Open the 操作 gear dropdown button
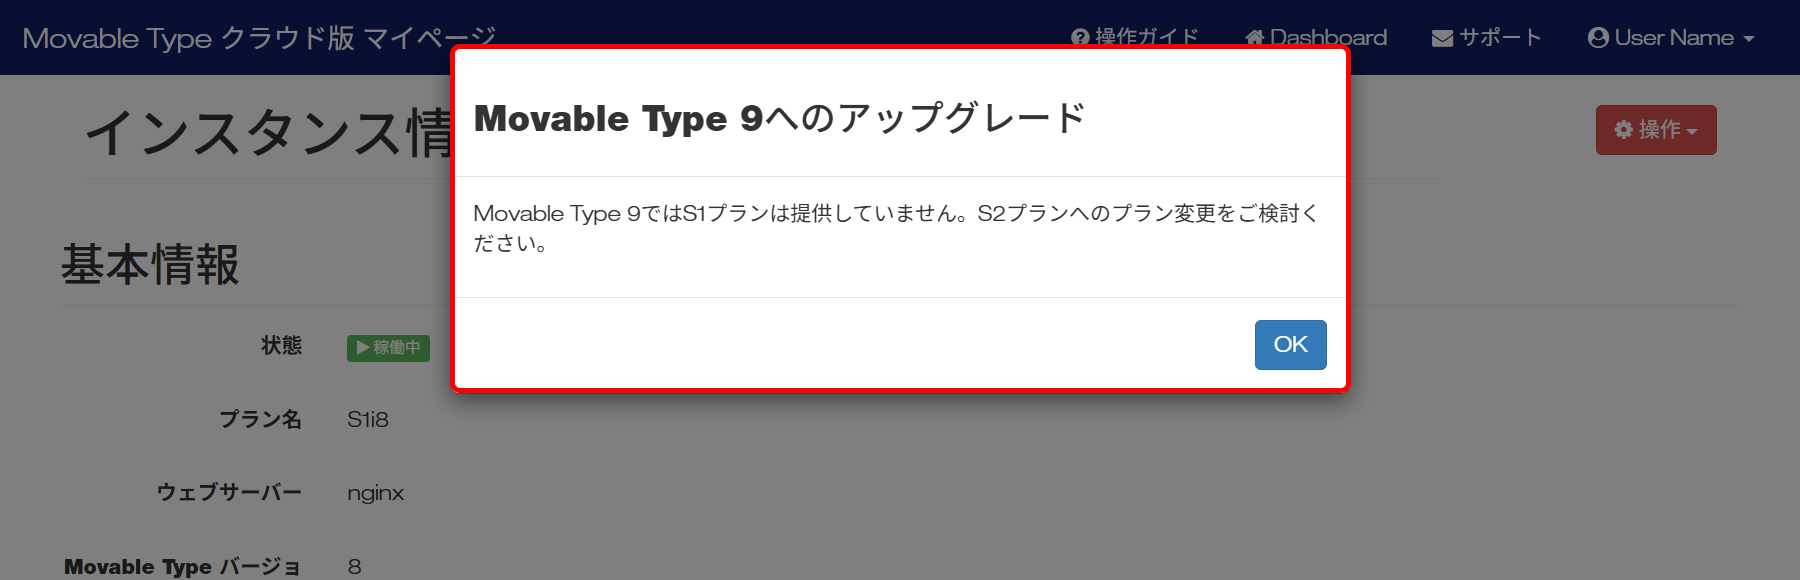The height and width of the screenshot is (580, 1800). coord(1656,130)
